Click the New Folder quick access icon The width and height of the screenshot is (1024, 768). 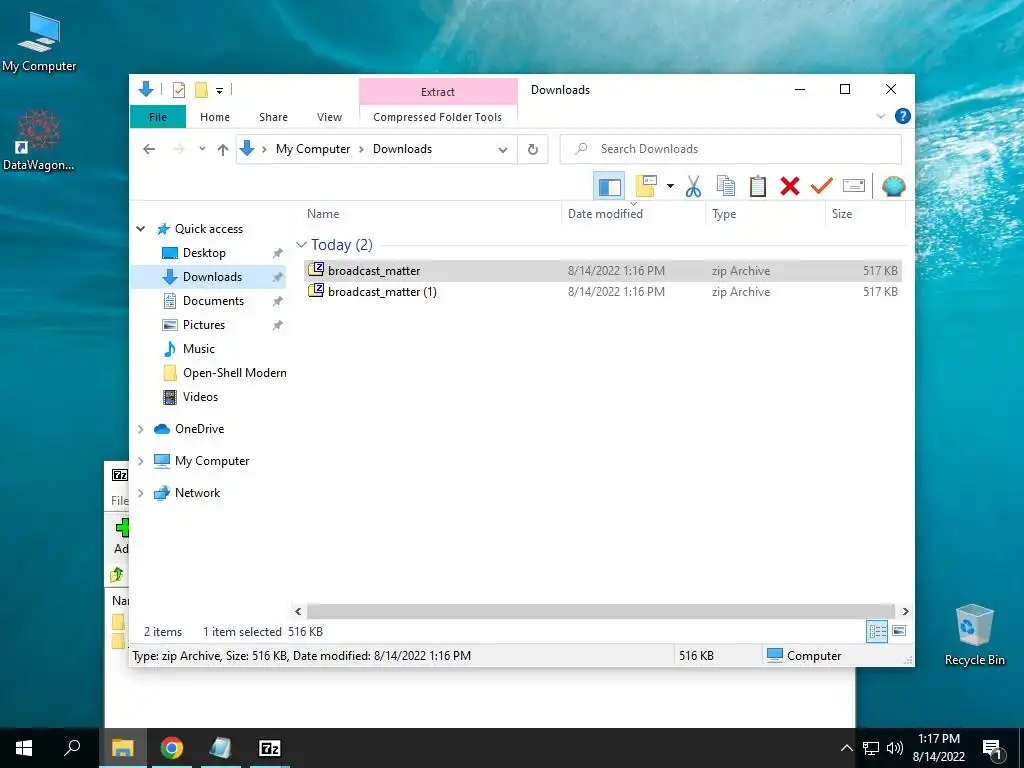click(201, 90)
